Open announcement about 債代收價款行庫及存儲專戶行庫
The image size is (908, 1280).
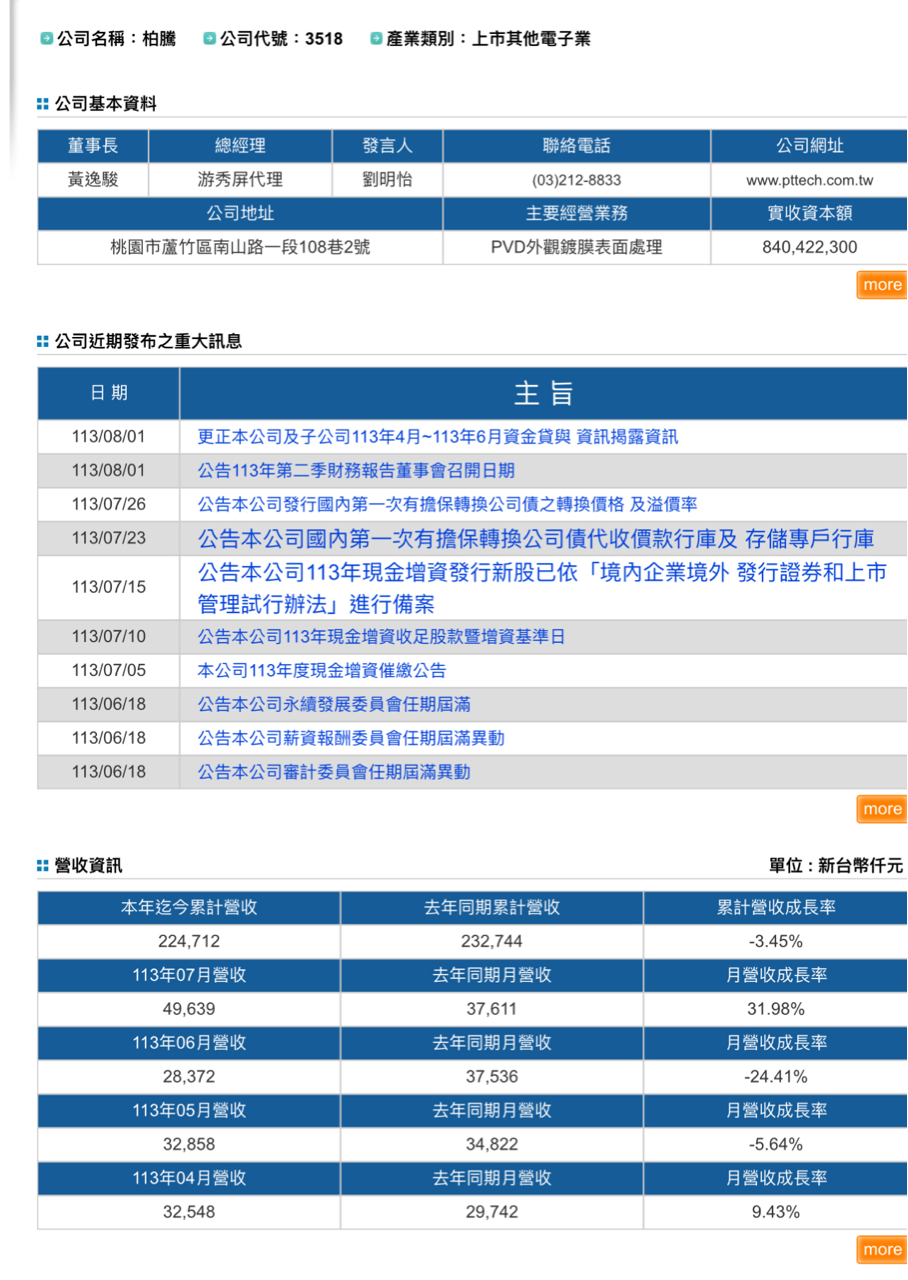coord(535,539)
